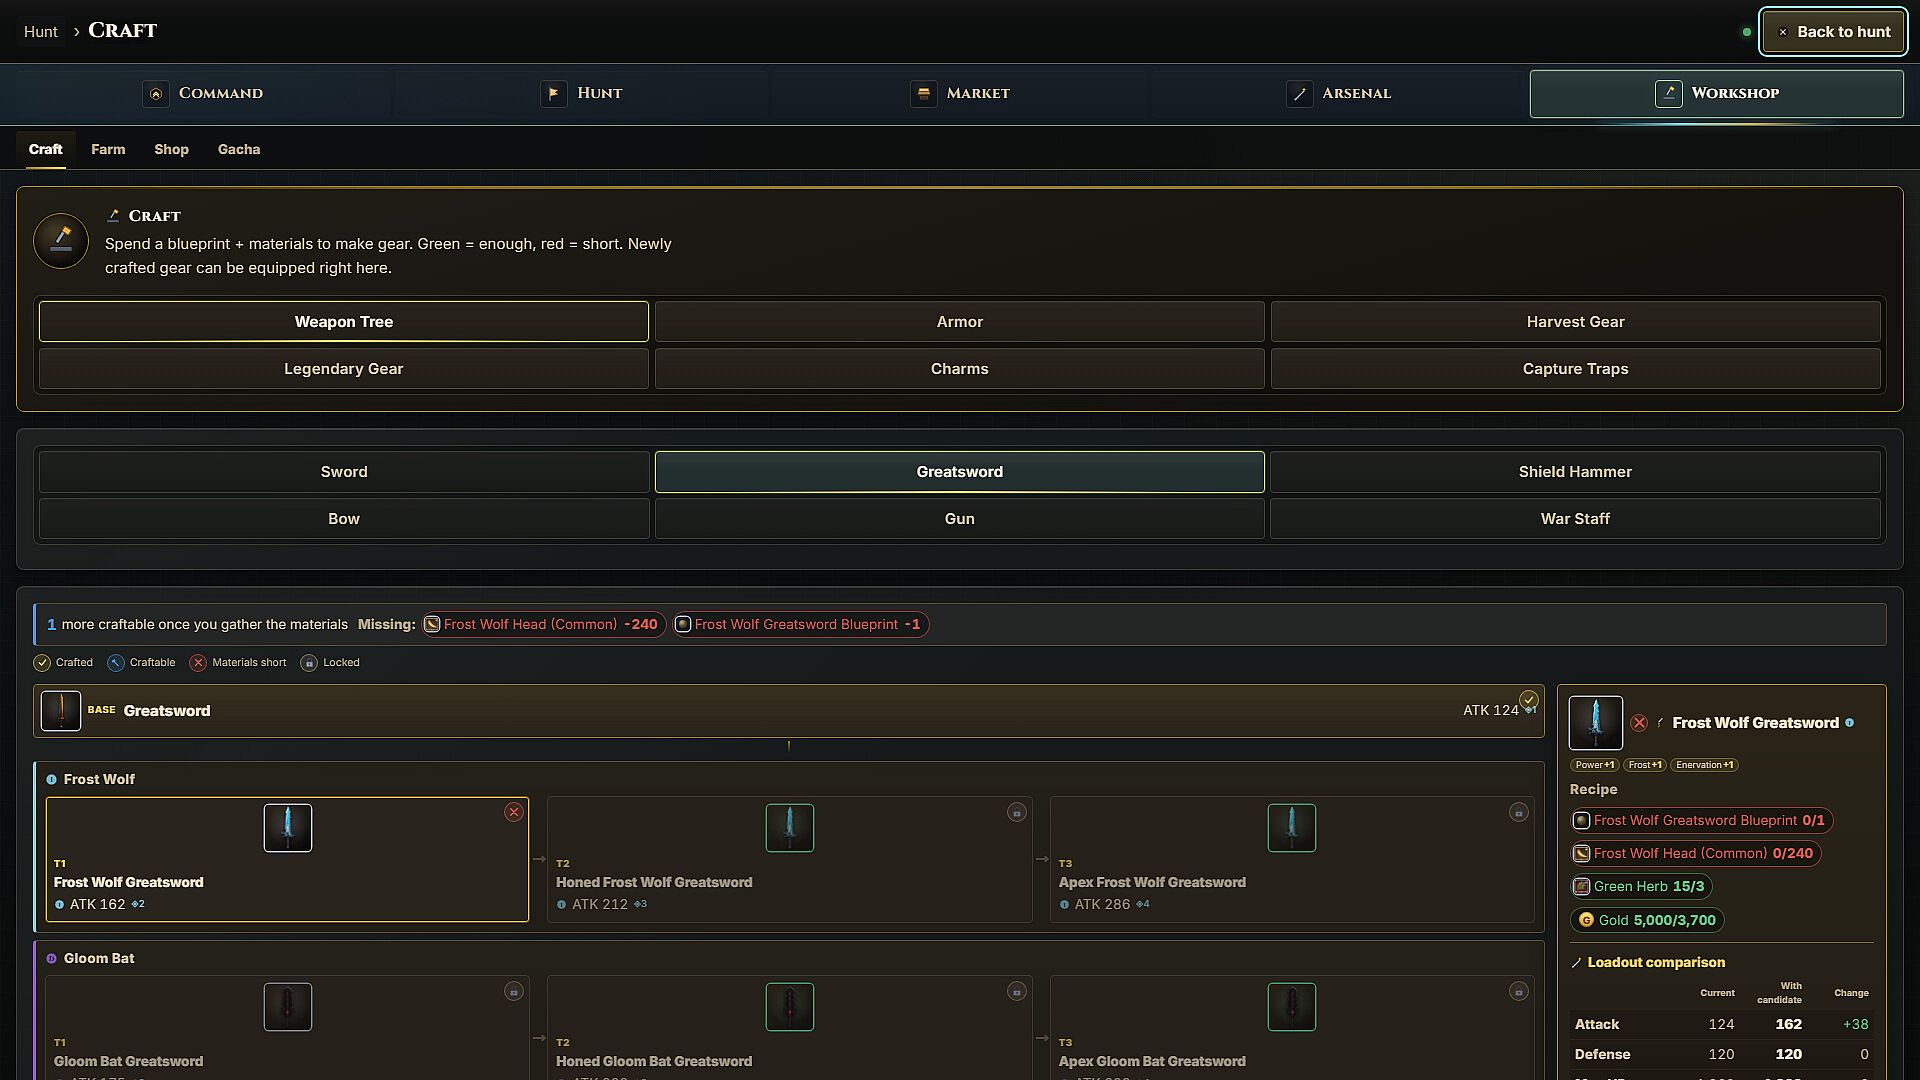Choose the Gun weapon type

coord(960,519)
